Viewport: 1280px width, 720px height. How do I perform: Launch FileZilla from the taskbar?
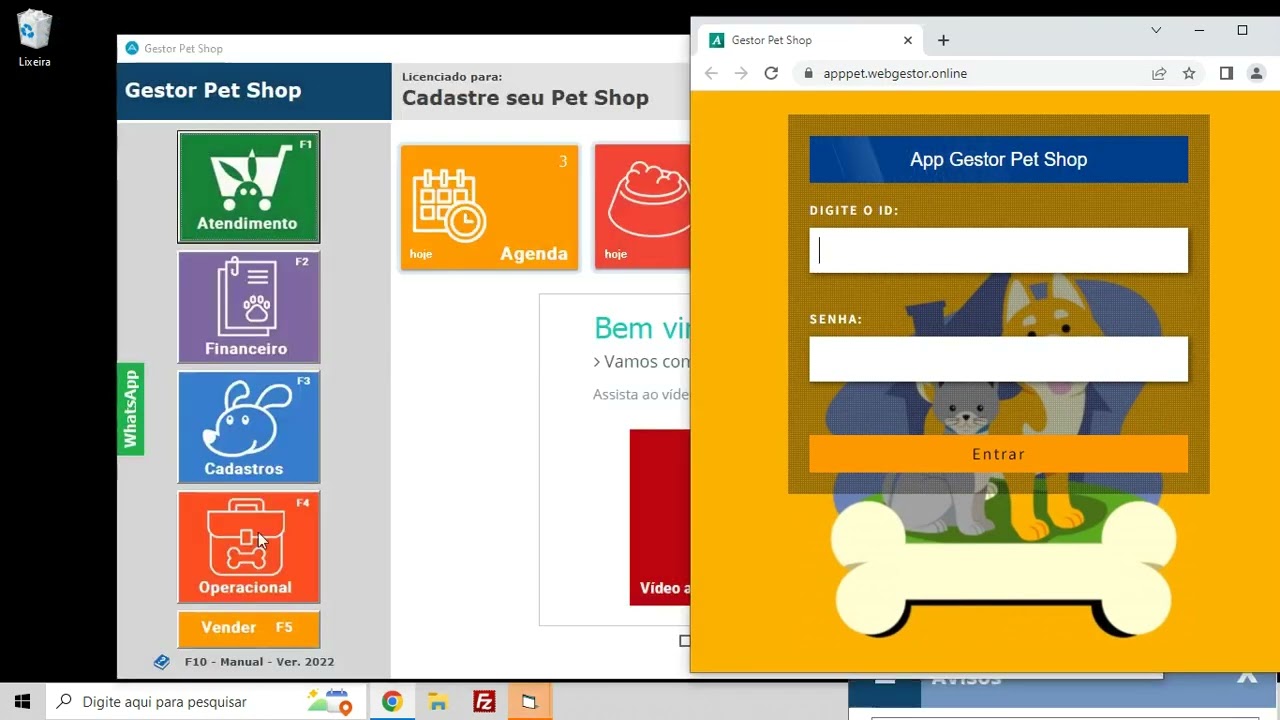click(484, 702)
